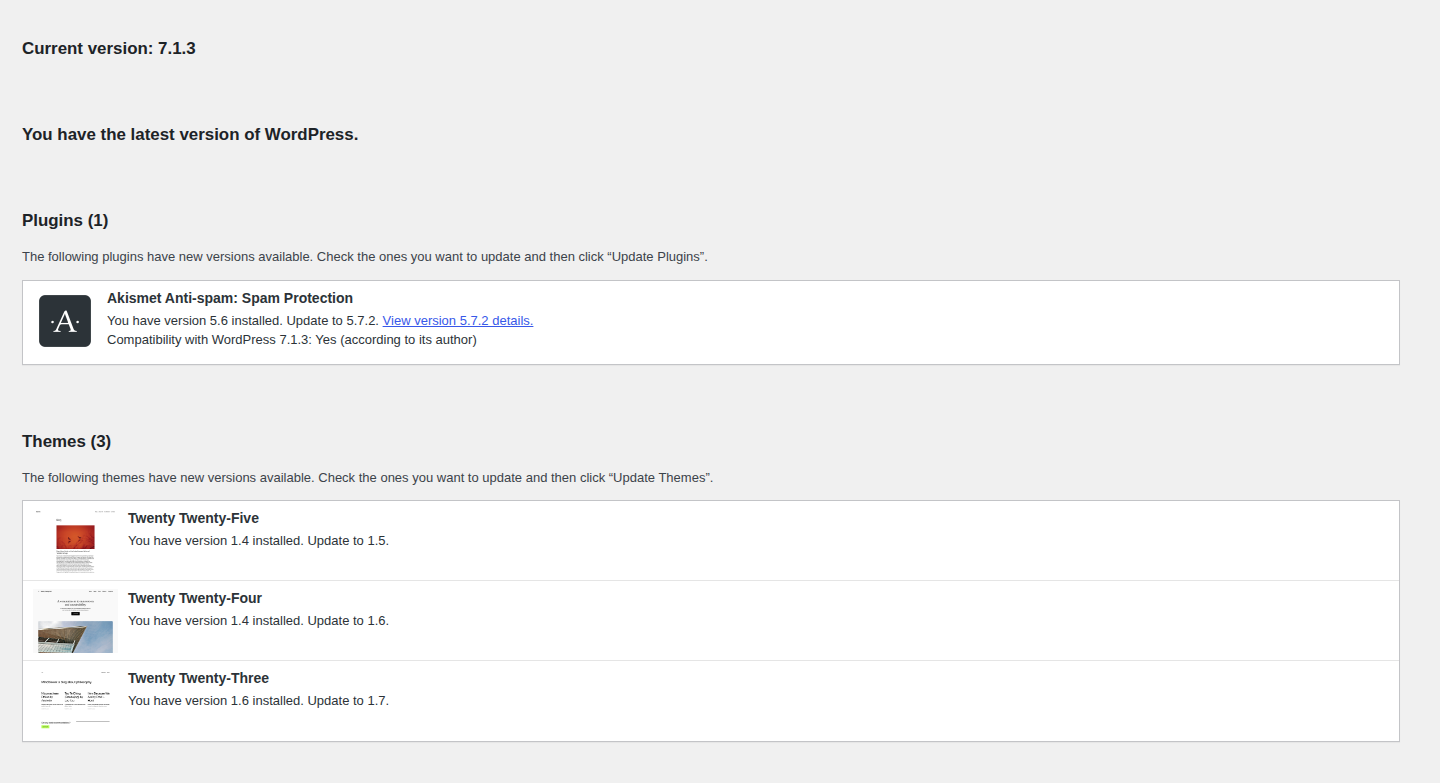Viewport: 1440px width, 783px height.
Task: Click the latest version of WordPress notice
Action: coord(190,134)
